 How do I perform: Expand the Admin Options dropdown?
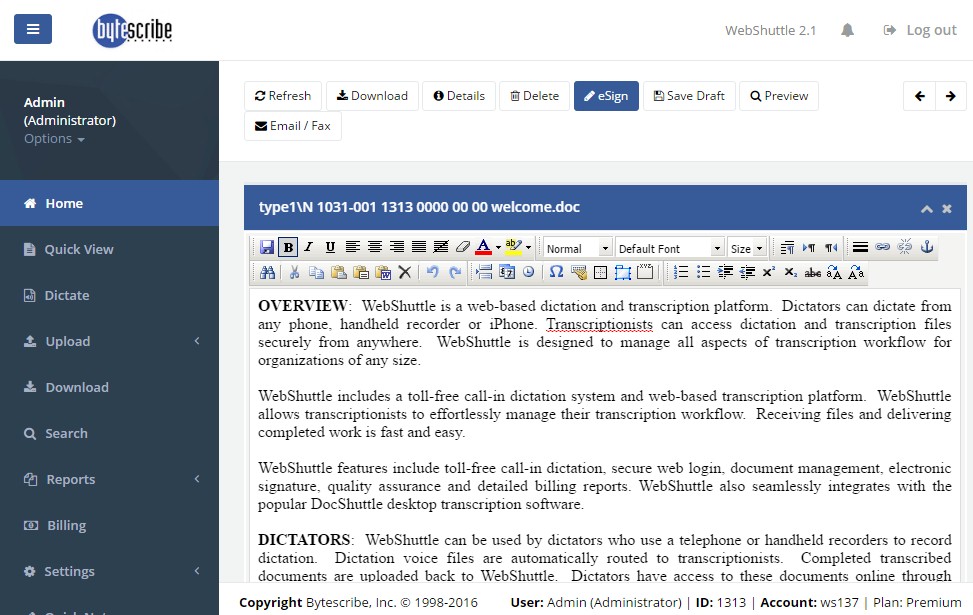coord(54,138)
